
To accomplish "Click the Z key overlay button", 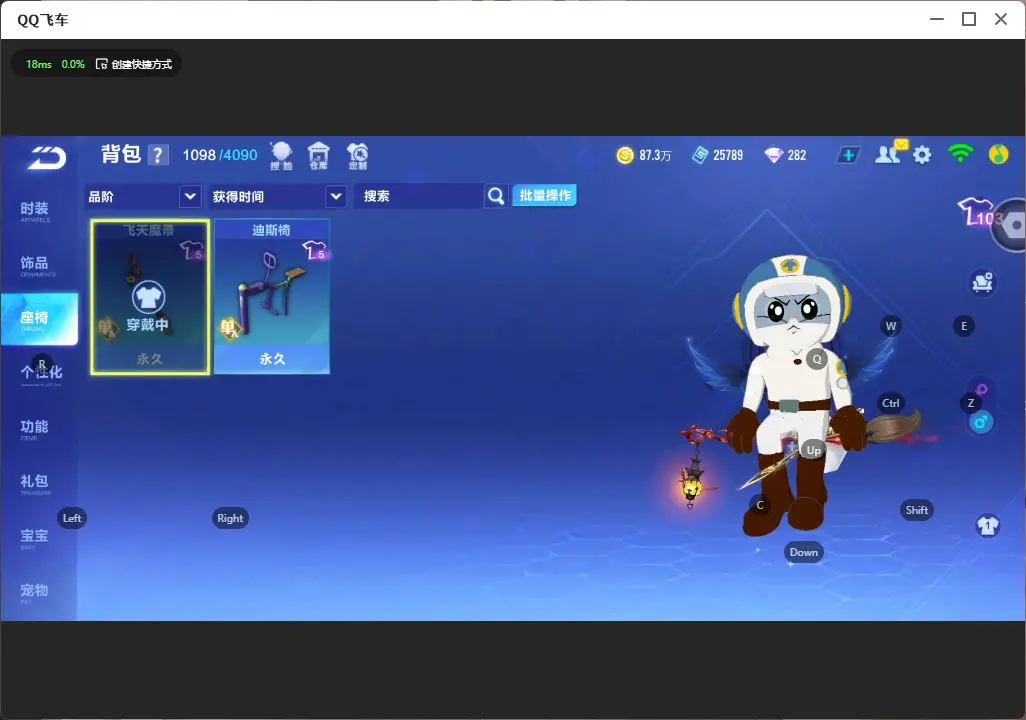I will [971, 403].
